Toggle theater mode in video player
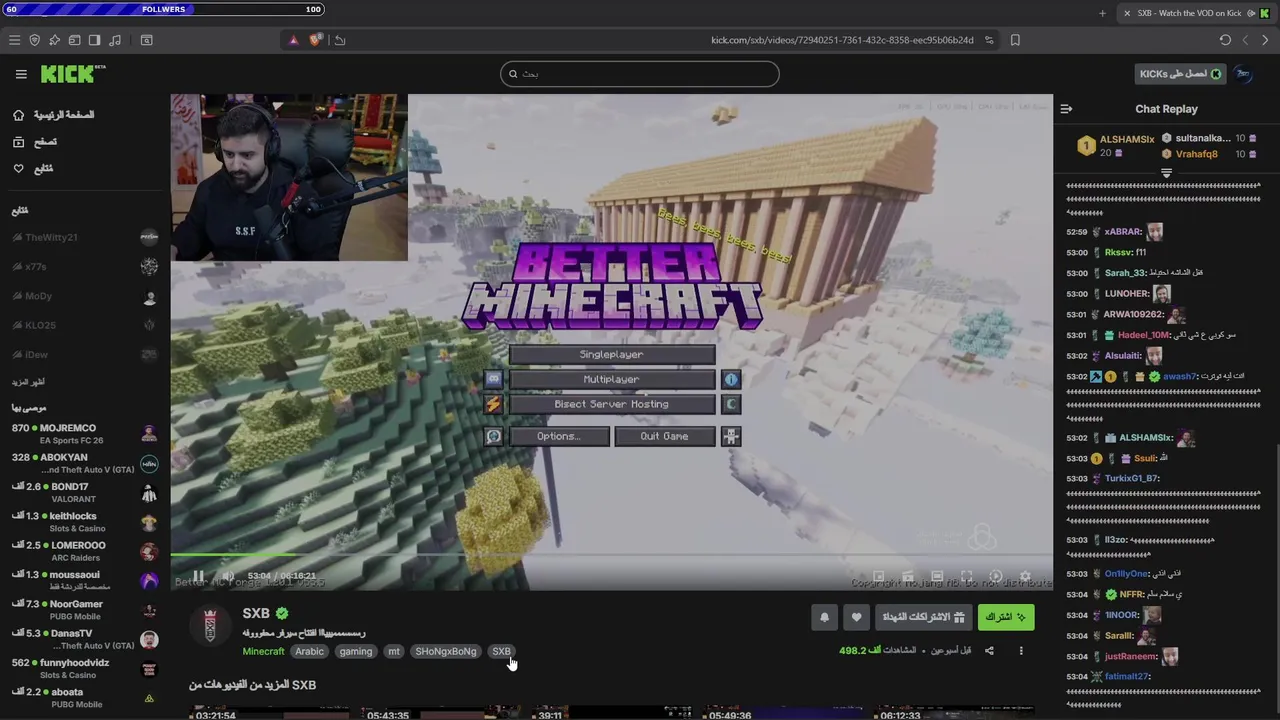The image size is (1280, 720). point(937,577)
